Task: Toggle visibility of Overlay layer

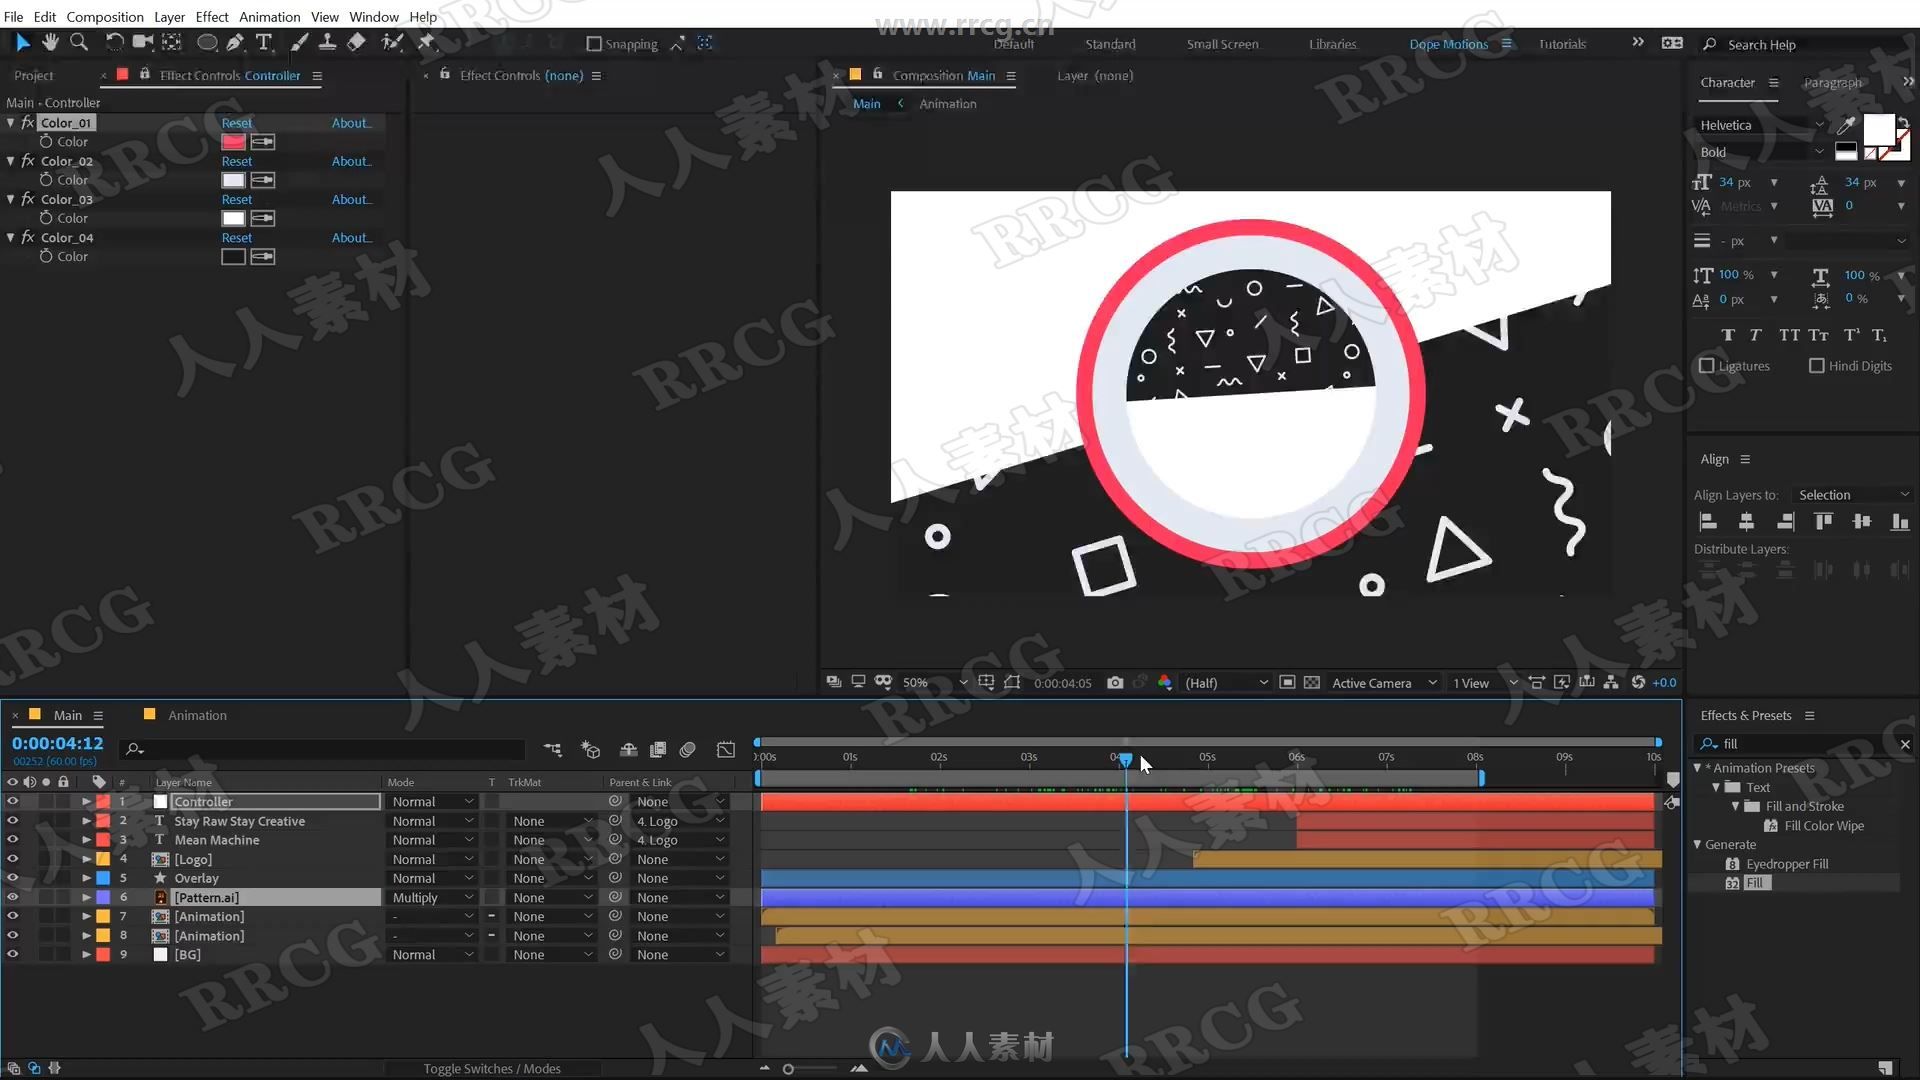Action: point(13,877)
